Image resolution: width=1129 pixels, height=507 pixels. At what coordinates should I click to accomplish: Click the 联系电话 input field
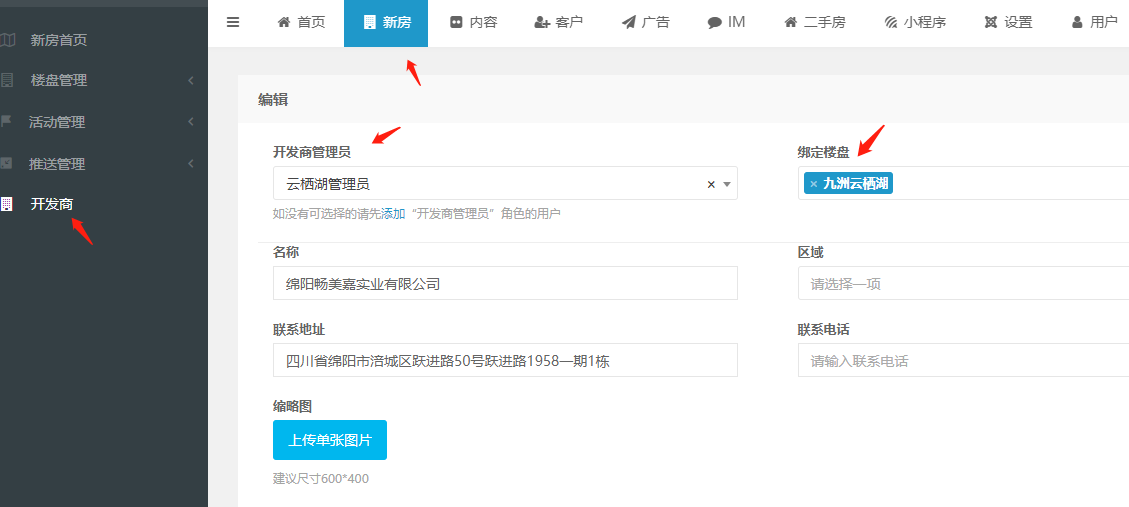[962, 361]
